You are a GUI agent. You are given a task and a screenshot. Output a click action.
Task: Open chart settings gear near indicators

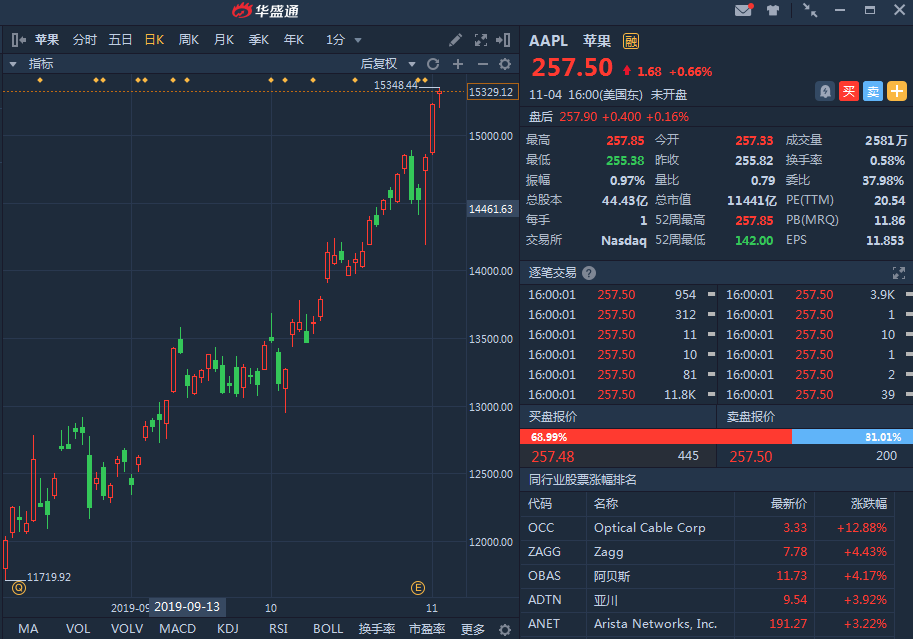coord(505,64)
